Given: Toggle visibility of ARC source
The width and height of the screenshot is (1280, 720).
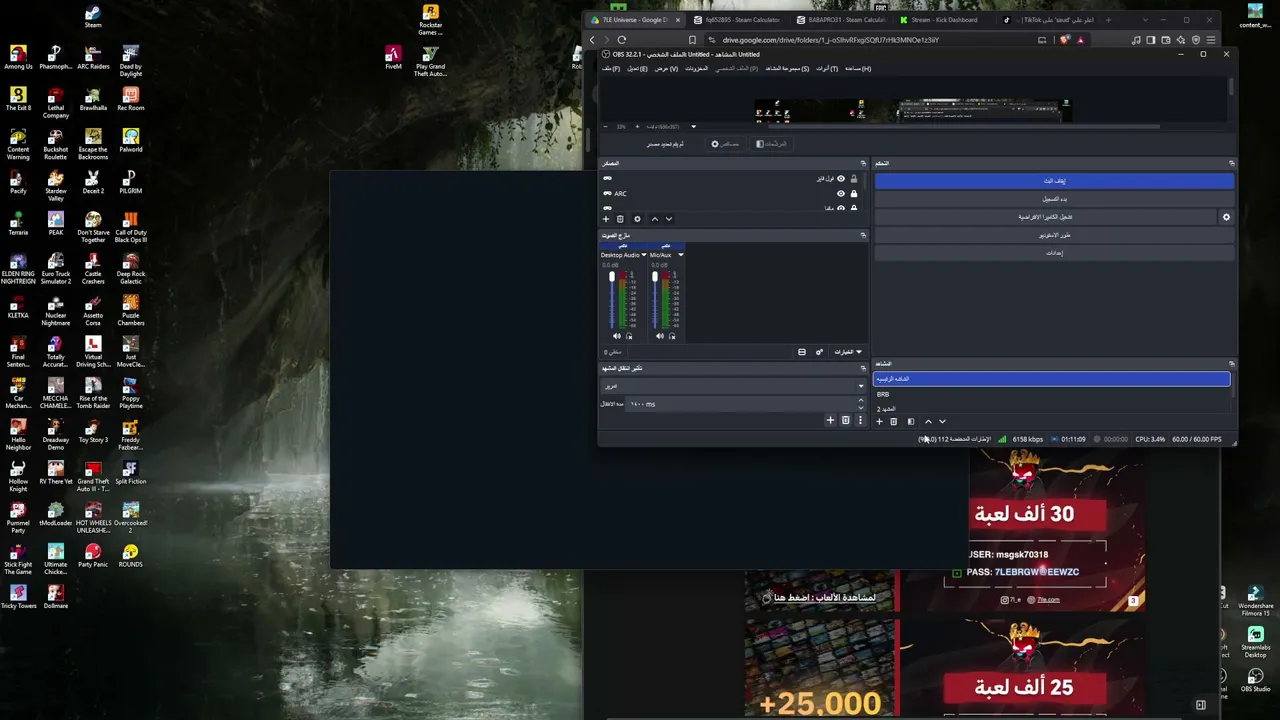Looking at the screenshot, I should click(840, 194).
